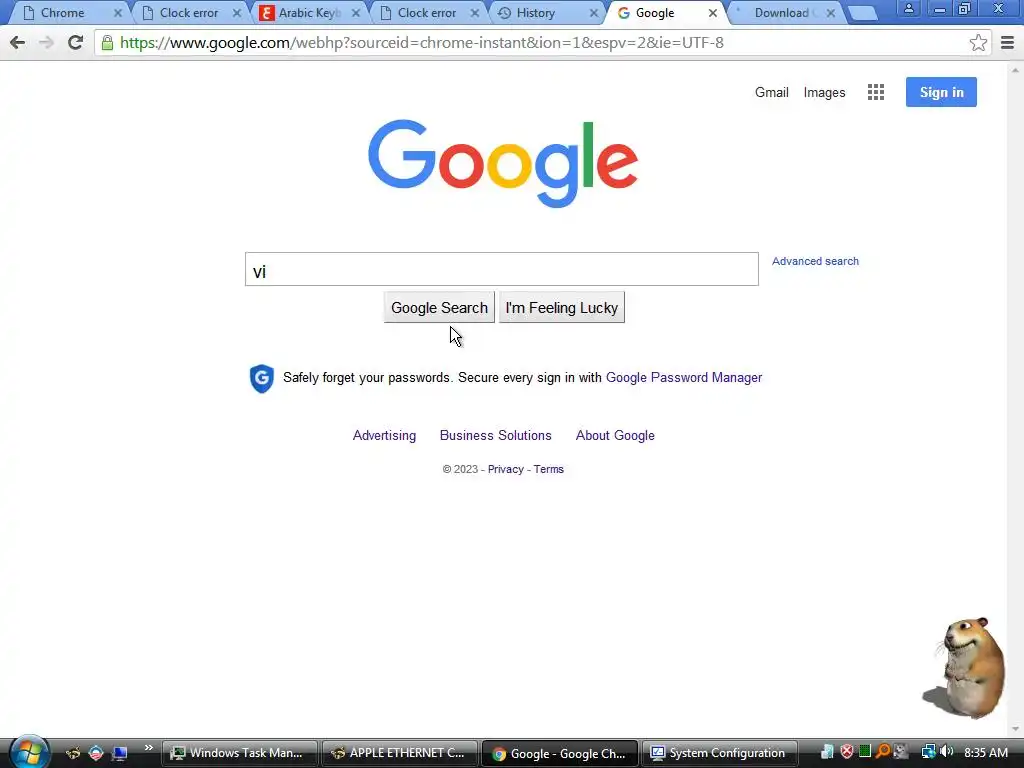Screen dimensions: 1024x768
Task: Open the Chrome user profile button
Action: coord(908,8)
